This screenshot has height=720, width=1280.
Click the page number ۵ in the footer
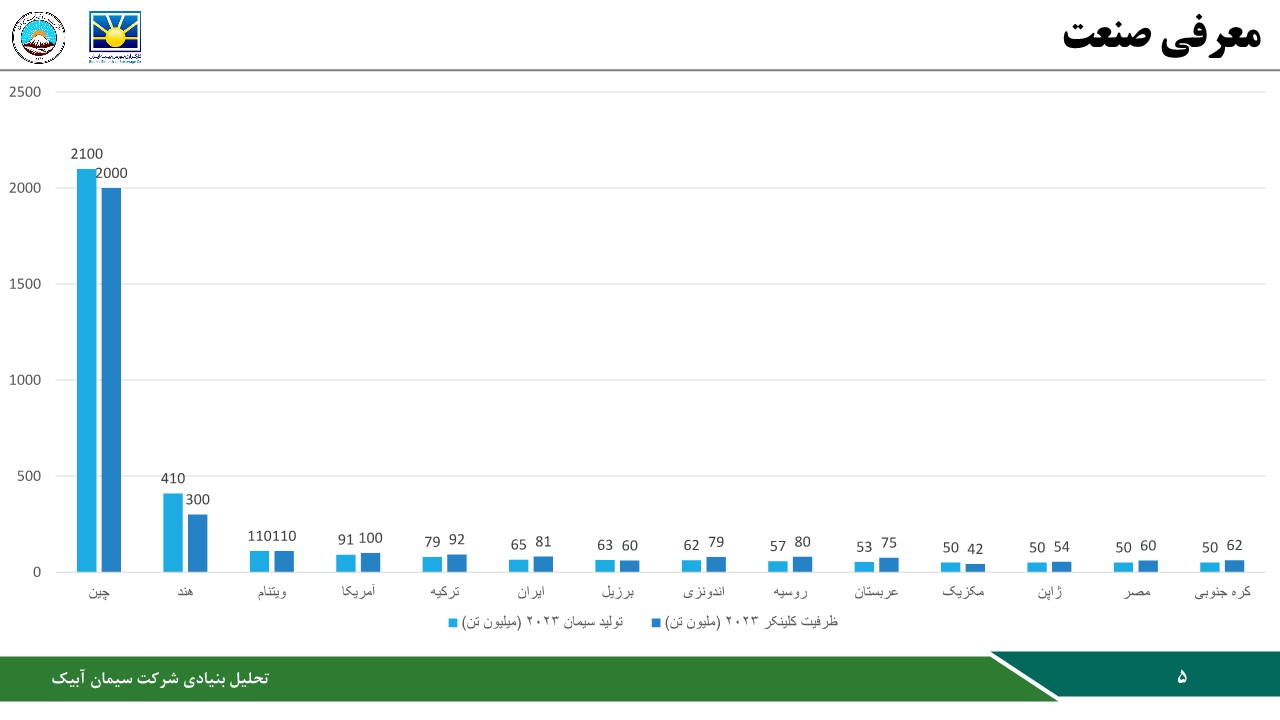1184,677
